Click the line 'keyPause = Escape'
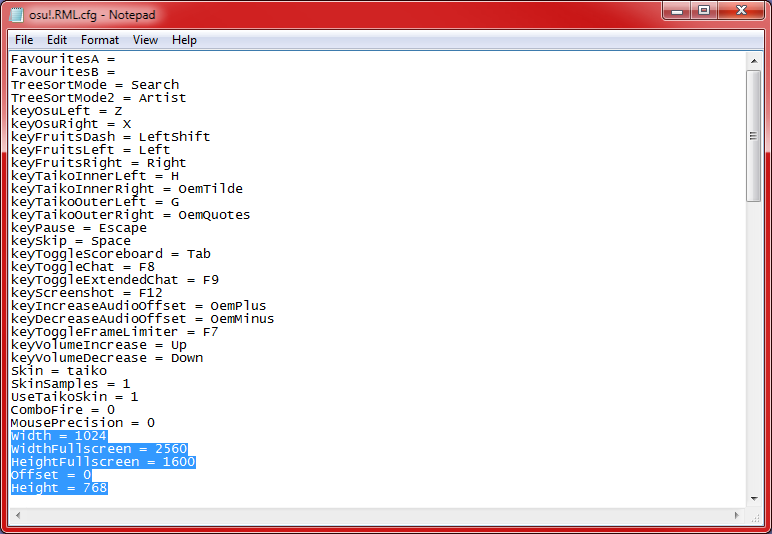Screen dimensions: 772x534 (x=79, y=228)
